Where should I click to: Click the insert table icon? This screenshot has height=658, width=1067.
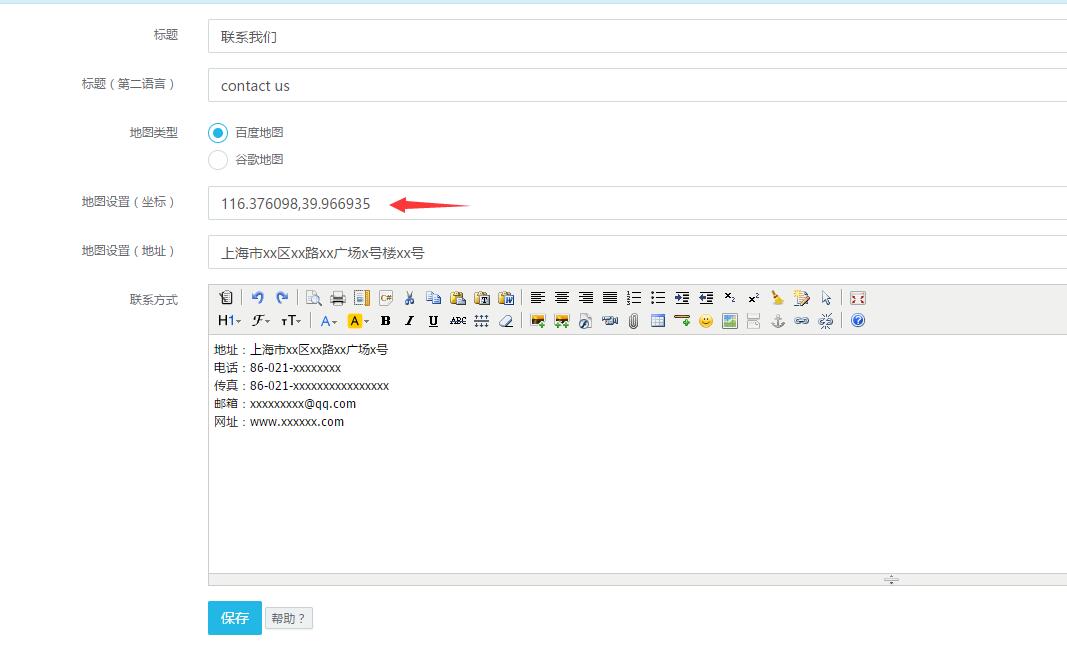pyautogui.click(x=658, y=321)
